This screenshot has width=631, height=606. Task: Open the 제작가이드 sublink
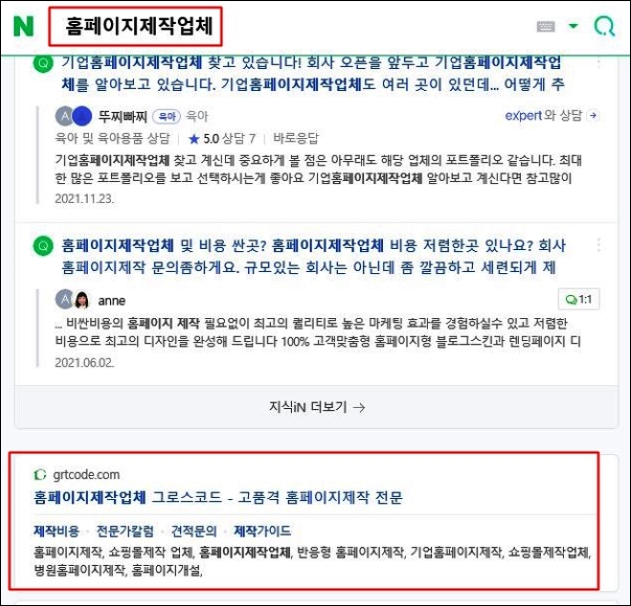(262, 531)
